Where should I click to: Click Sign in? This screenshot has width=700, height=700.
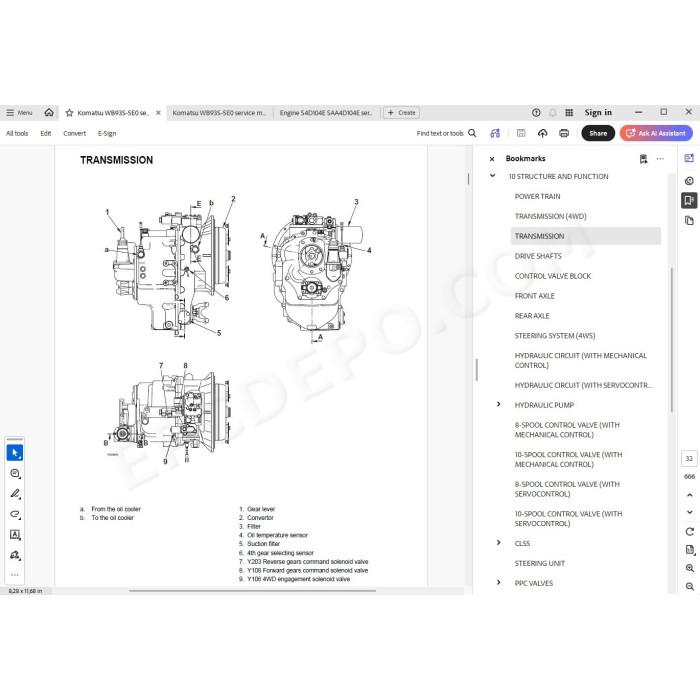(598, 112)
